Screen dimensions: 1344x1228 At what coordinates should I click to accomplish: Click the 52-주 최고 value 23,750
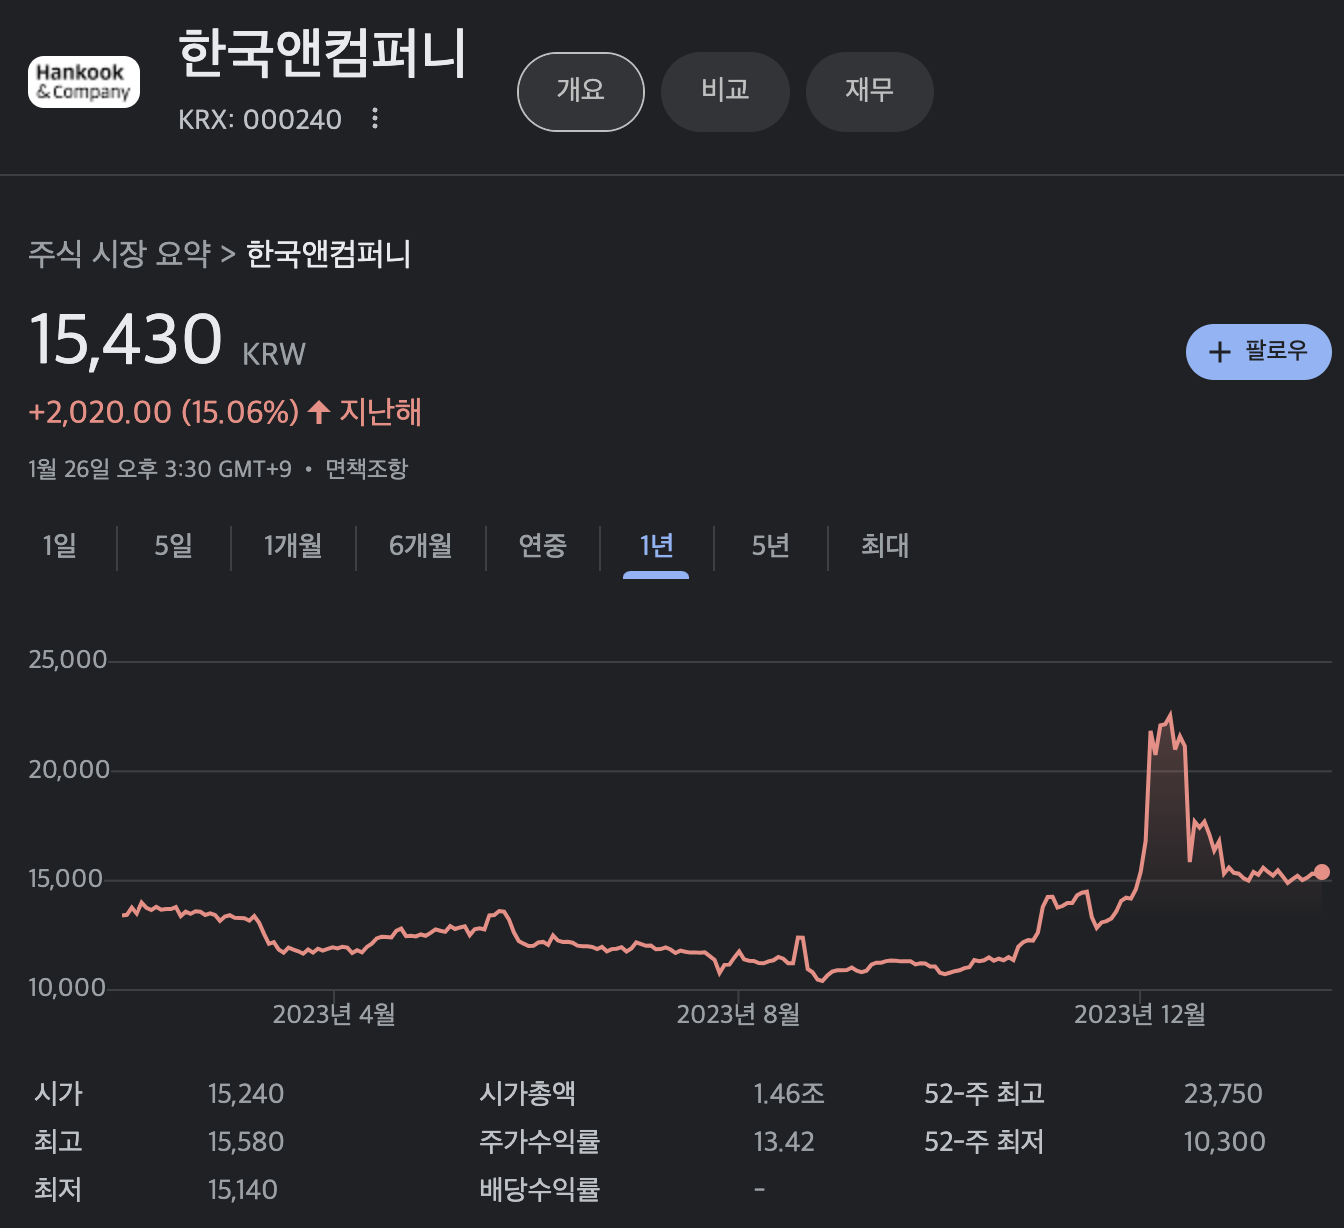(1223, 1094)
